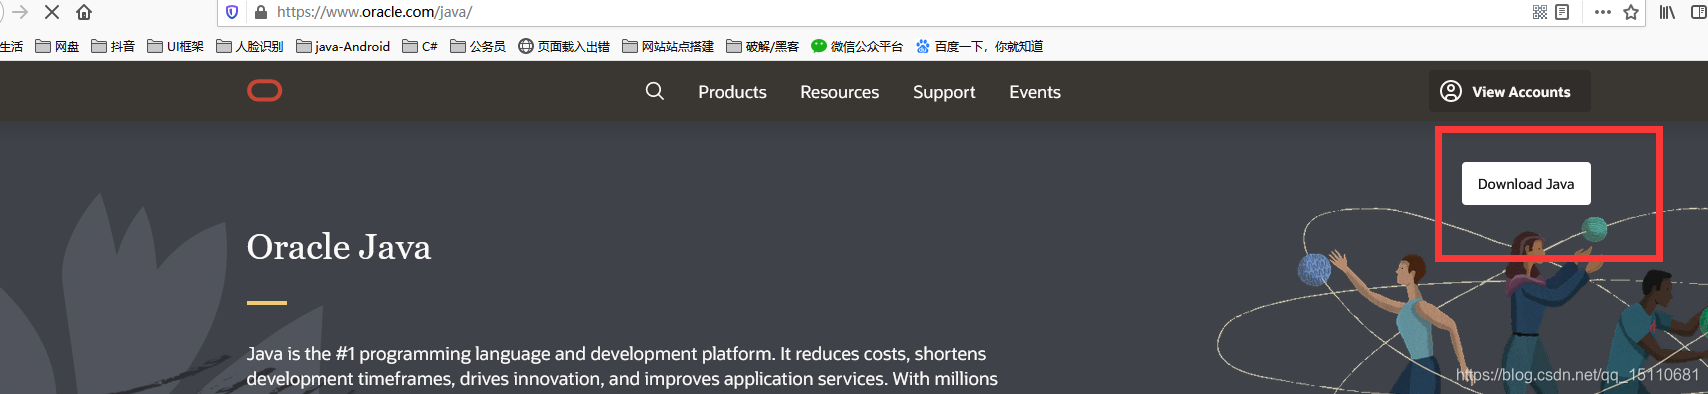
Task: Open the browser library icon
Action: (1667, 12)
